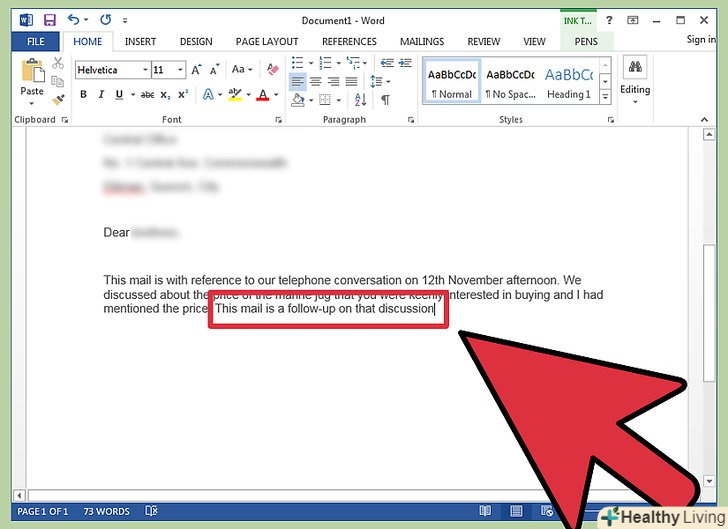
Task: Open proofing errors icon in status bar
Action: click(x=151, y=511)
